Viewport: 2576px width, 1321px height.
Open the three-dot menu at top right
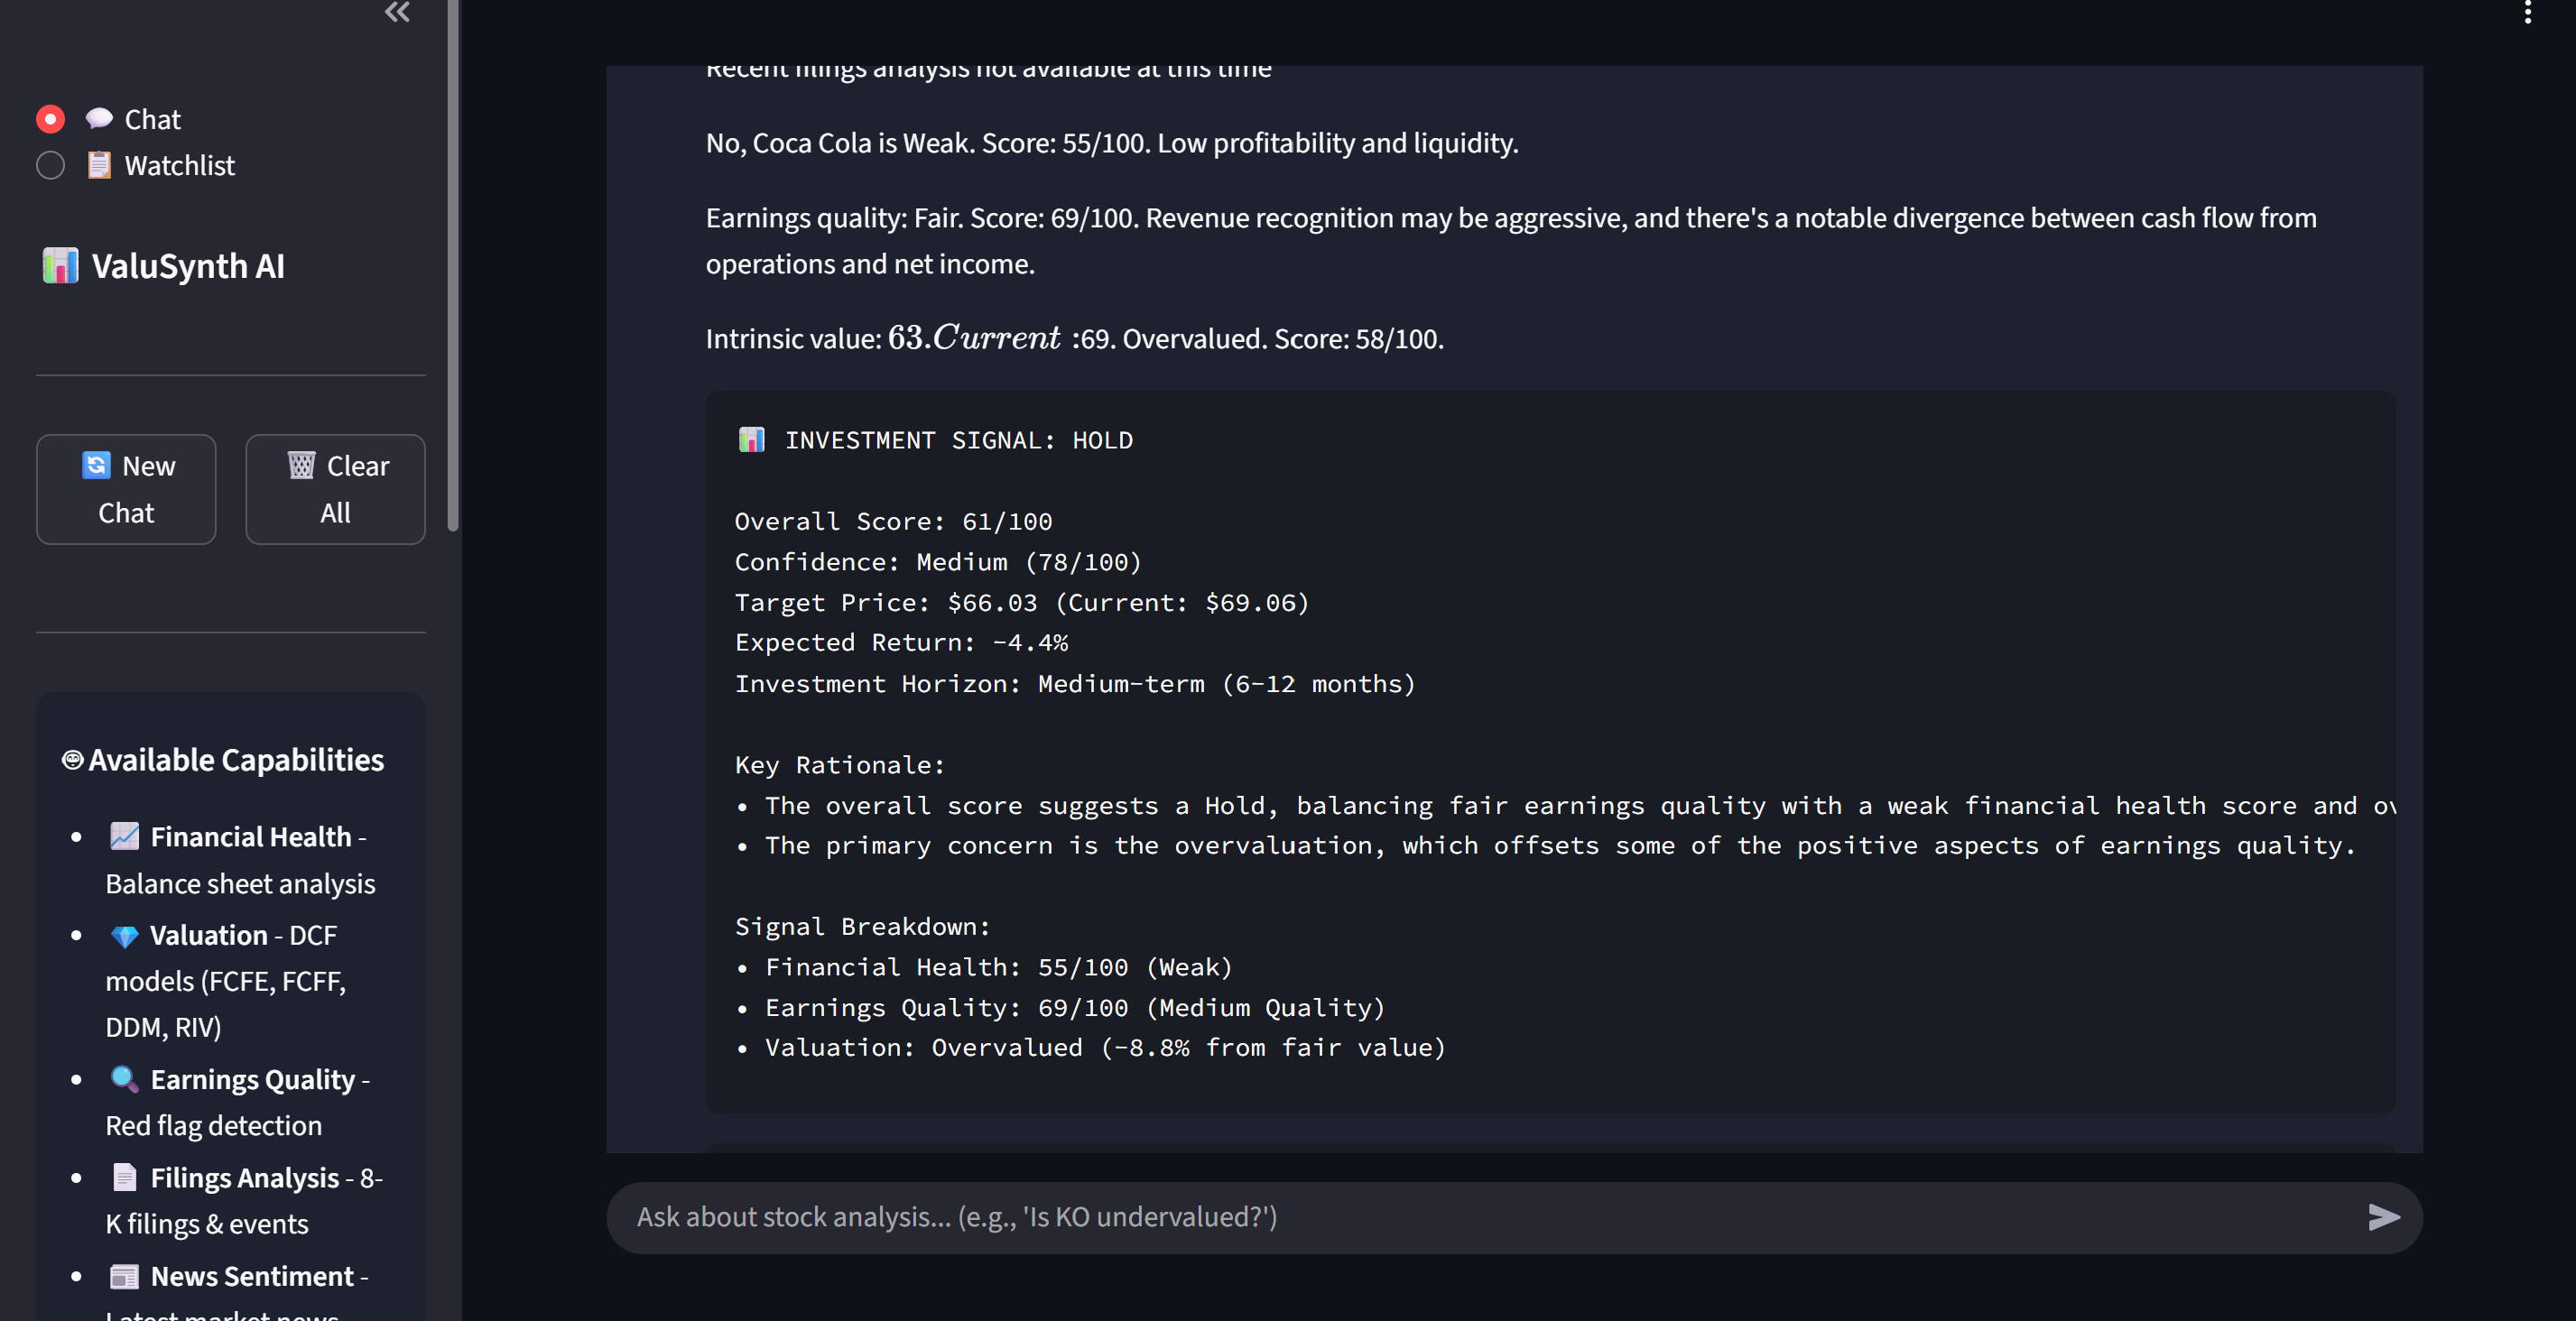[x=2527, y=12]
